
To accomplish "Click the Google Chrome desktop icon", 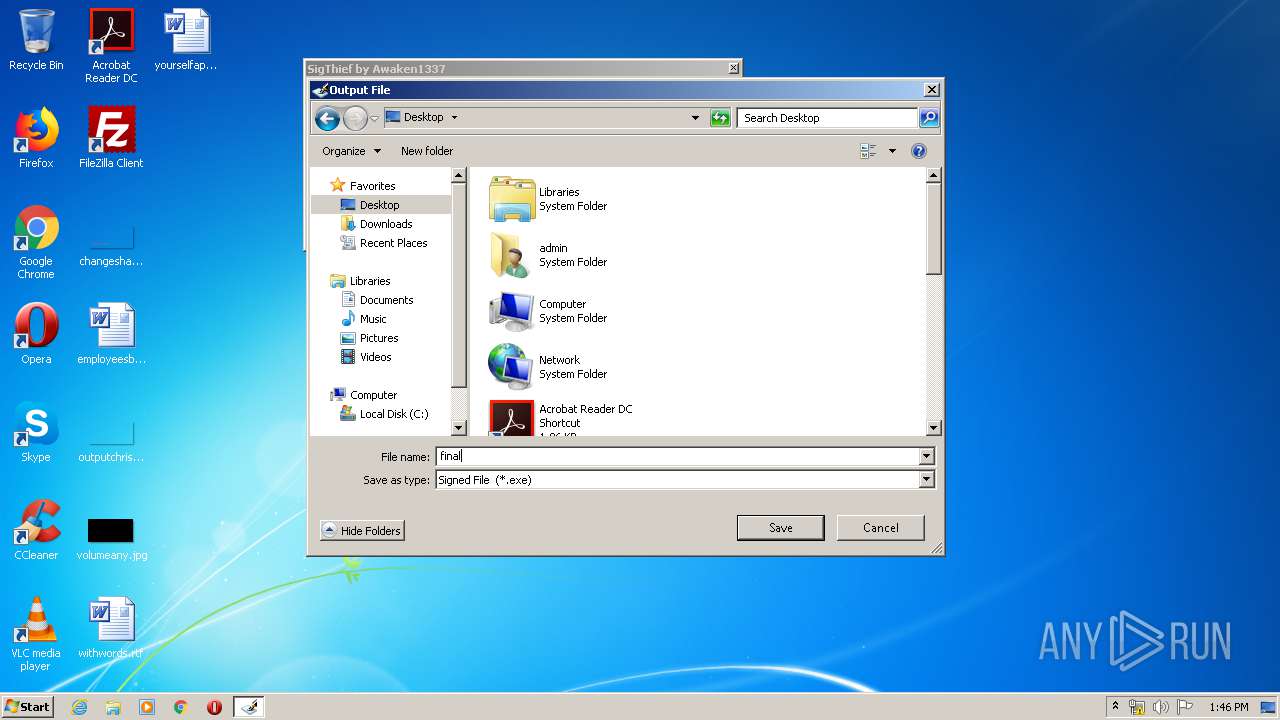I will coord(36,243).
